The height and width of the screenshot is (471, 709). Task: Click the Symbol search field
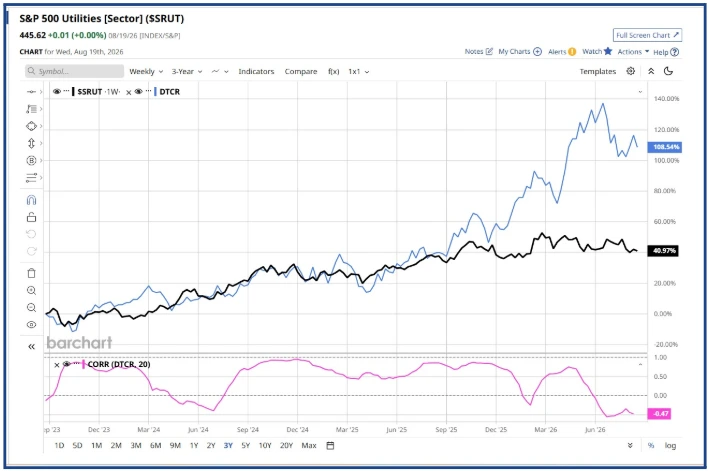(x=75, y=71)
